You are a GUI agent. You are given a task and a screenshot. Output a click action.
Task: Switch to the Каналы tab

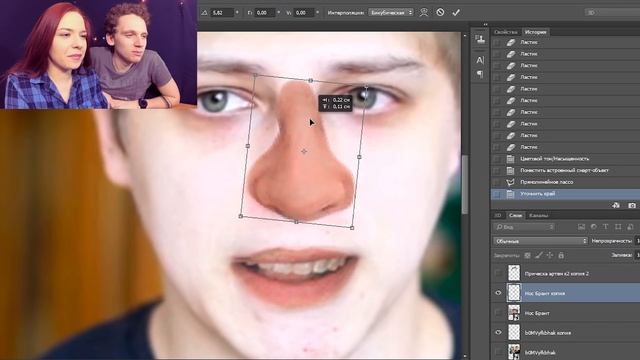point(538,215)
